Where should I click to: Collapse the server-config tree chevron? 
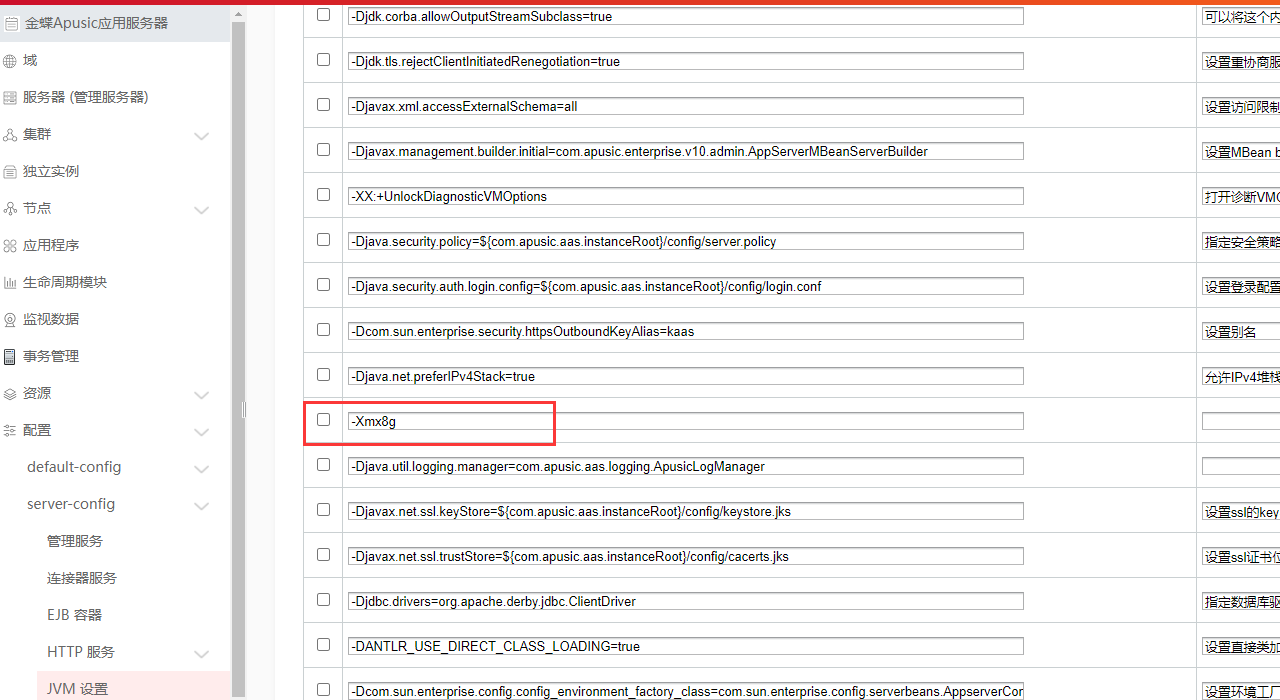[x=201, y=506]
